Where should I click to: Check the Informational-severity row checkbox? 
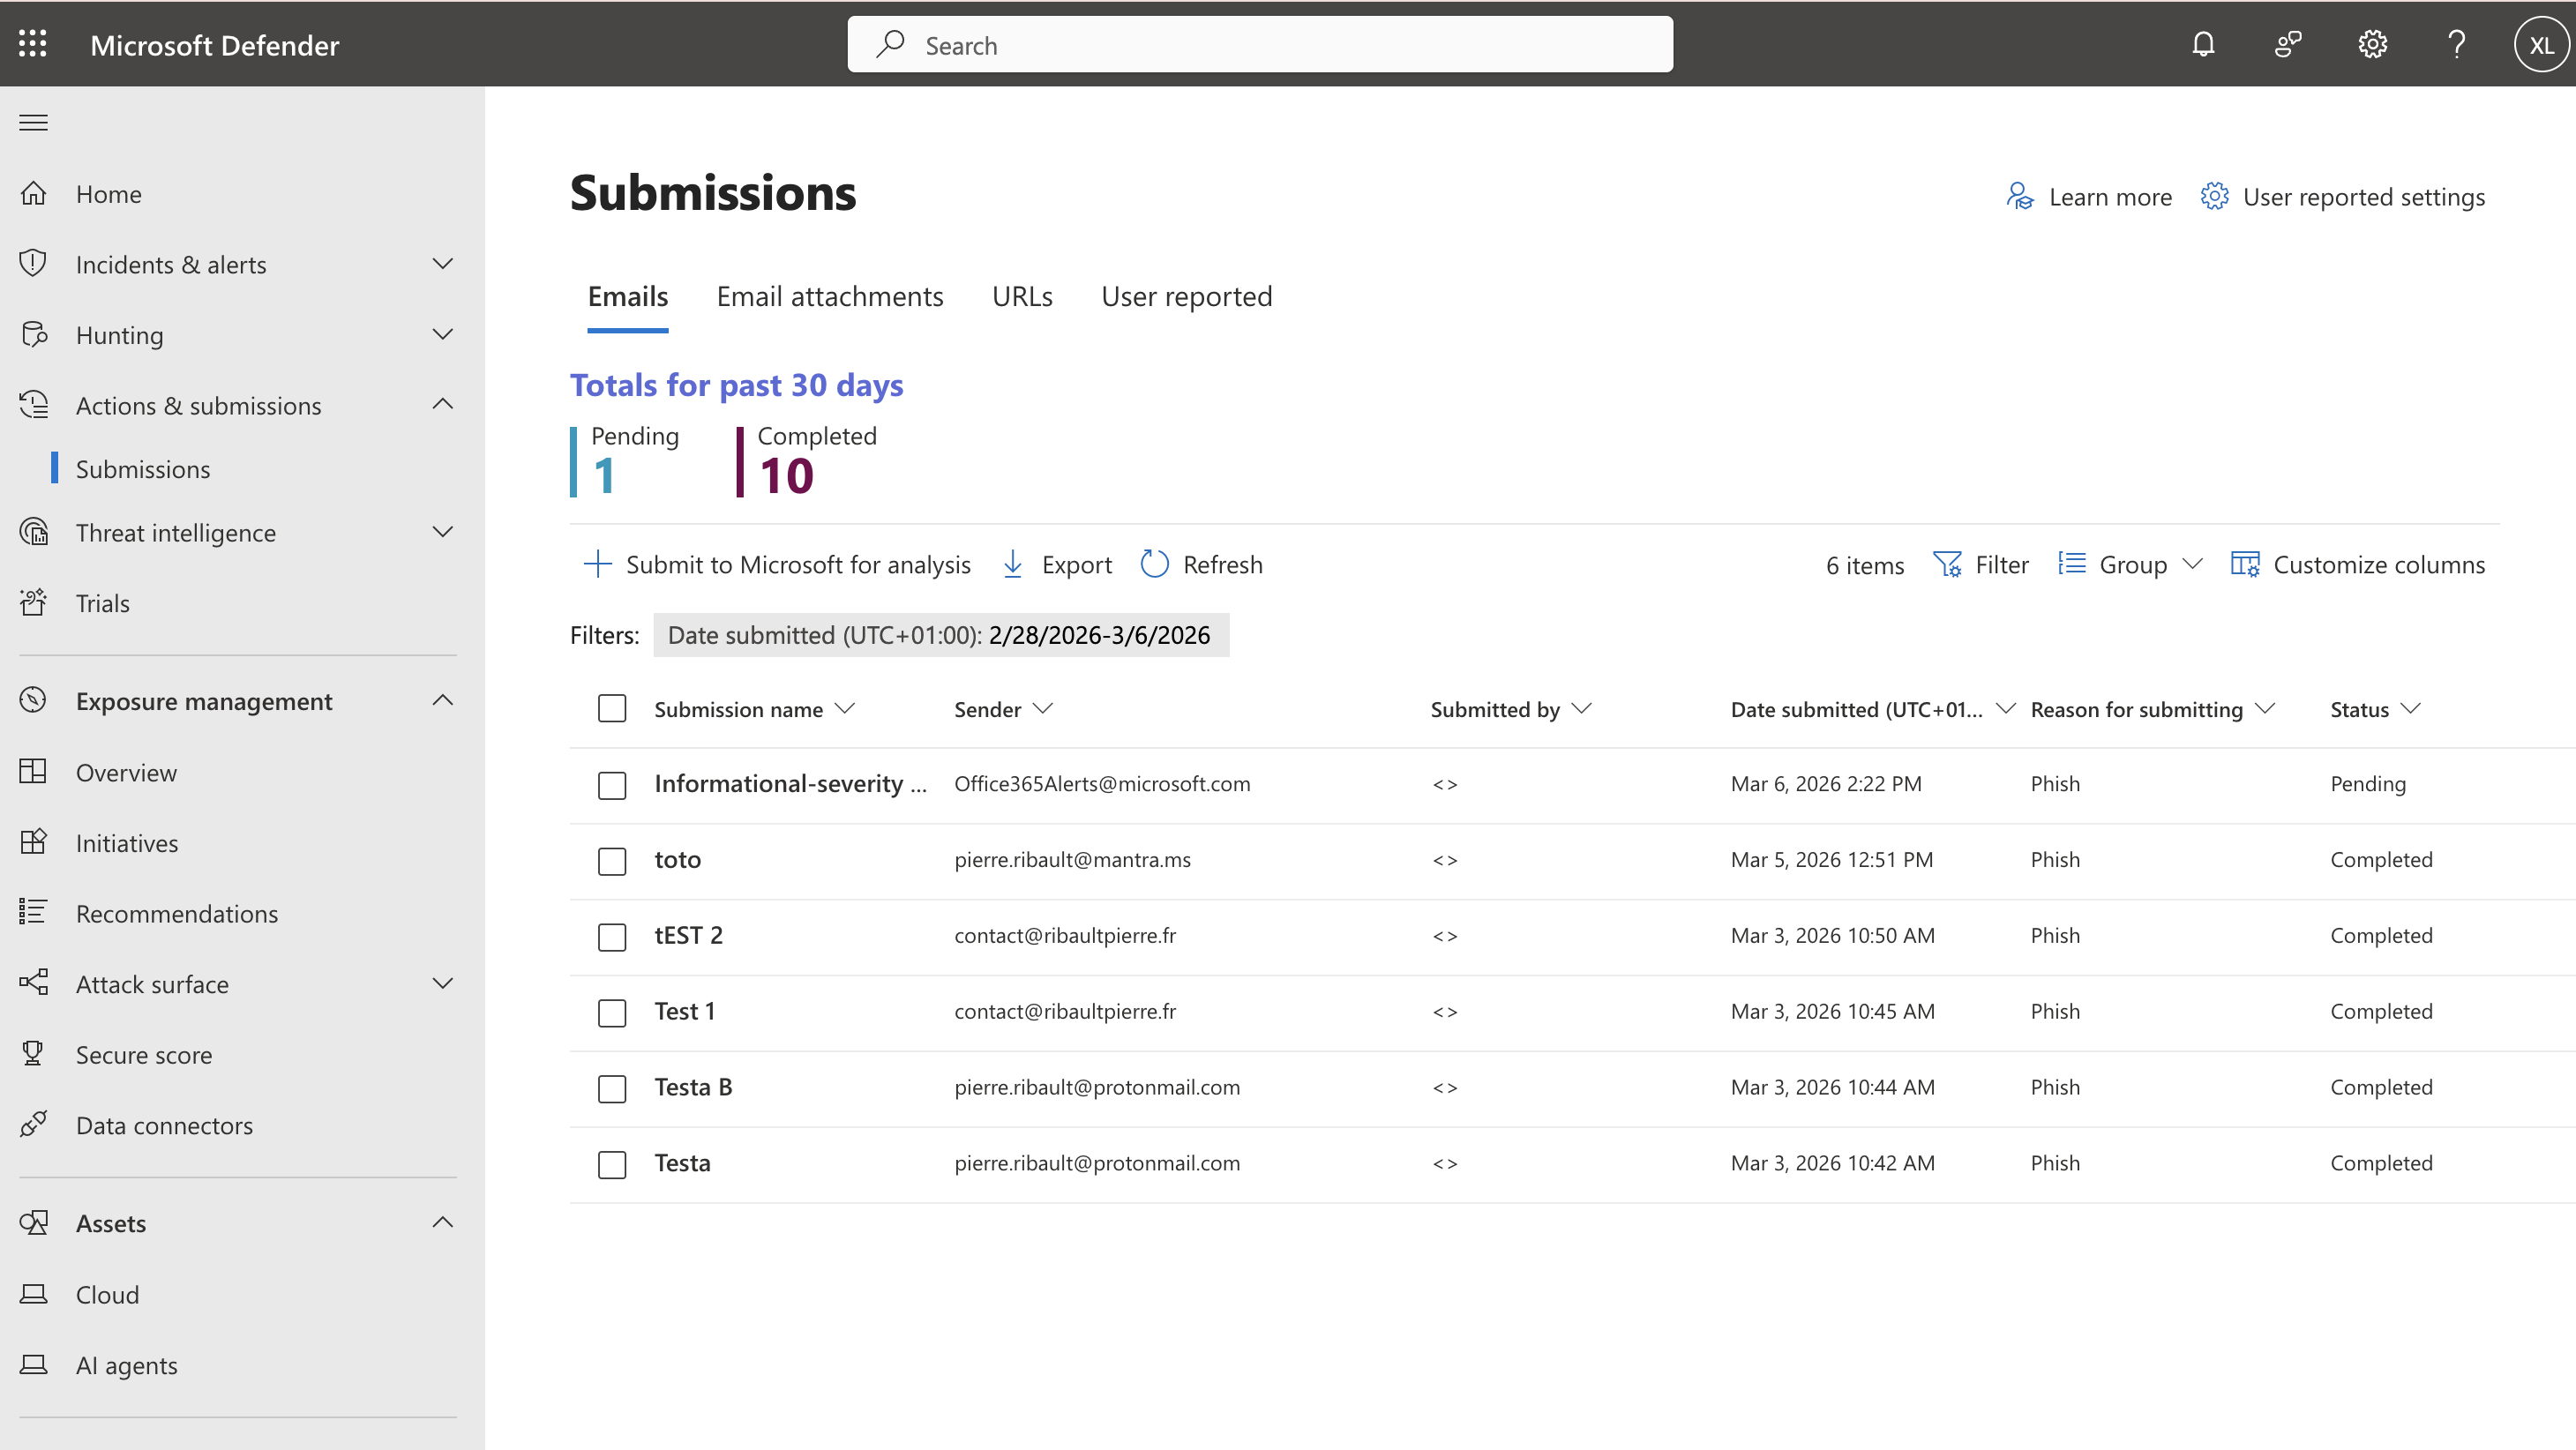coord(612,785)
